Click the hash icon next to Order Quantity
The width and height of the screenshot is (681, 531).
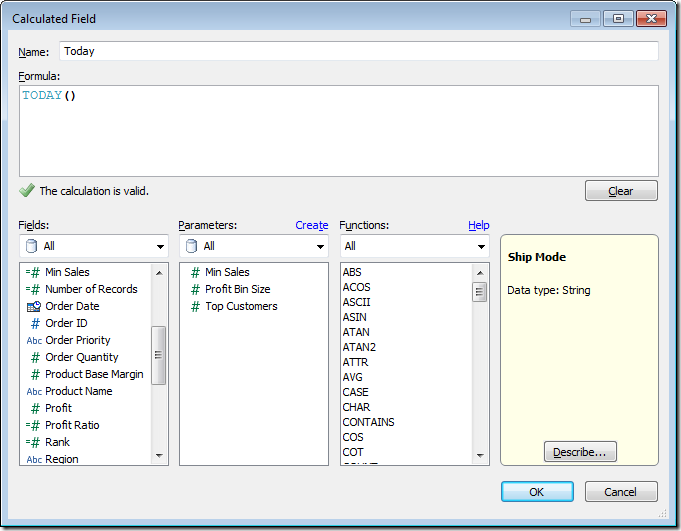click(35, 357)
